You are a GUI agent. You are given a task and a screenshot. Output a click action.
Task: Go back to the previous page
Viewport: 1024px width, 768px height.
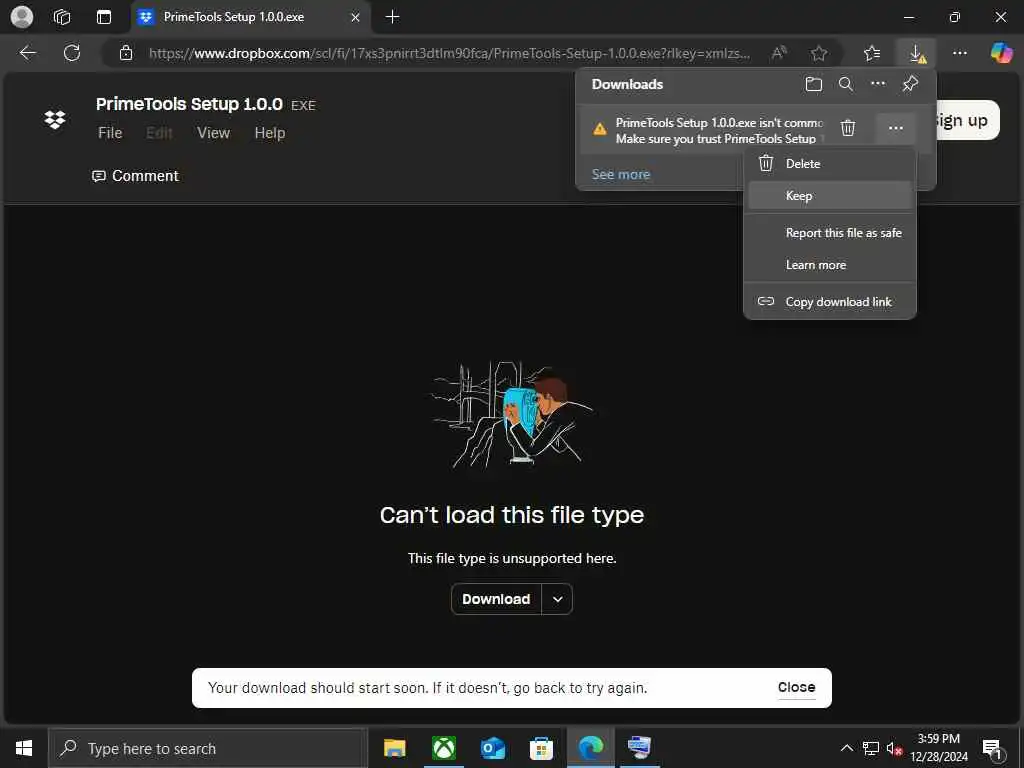27,53
